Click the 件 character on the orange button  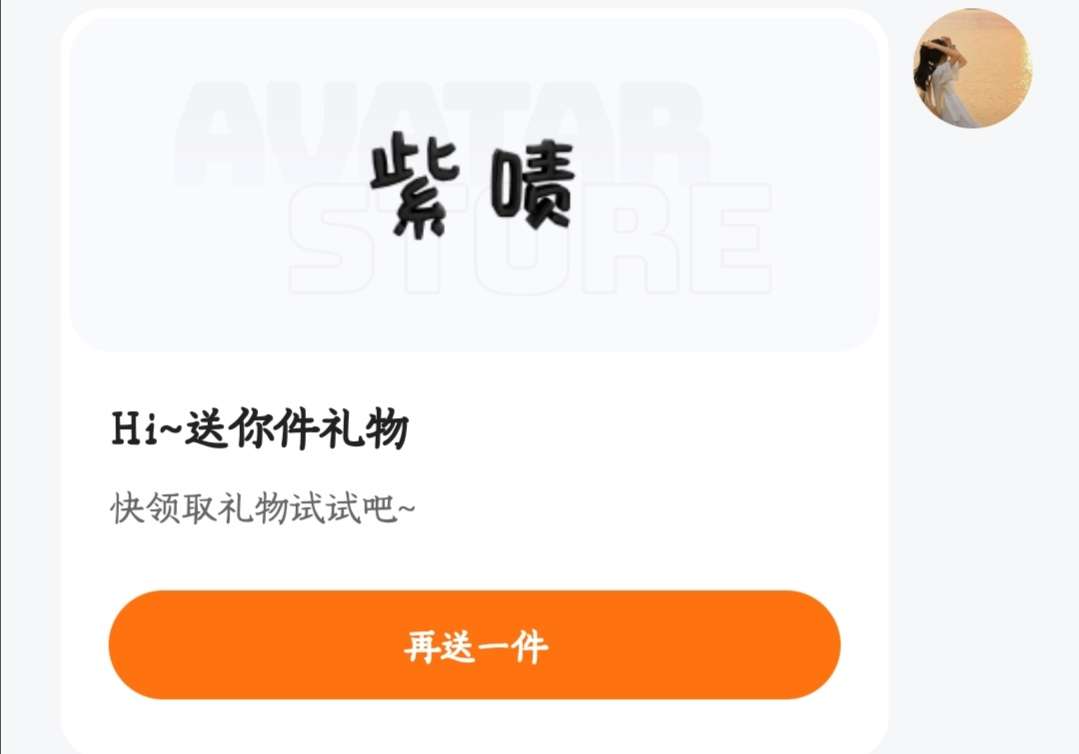tap(530, 646)
